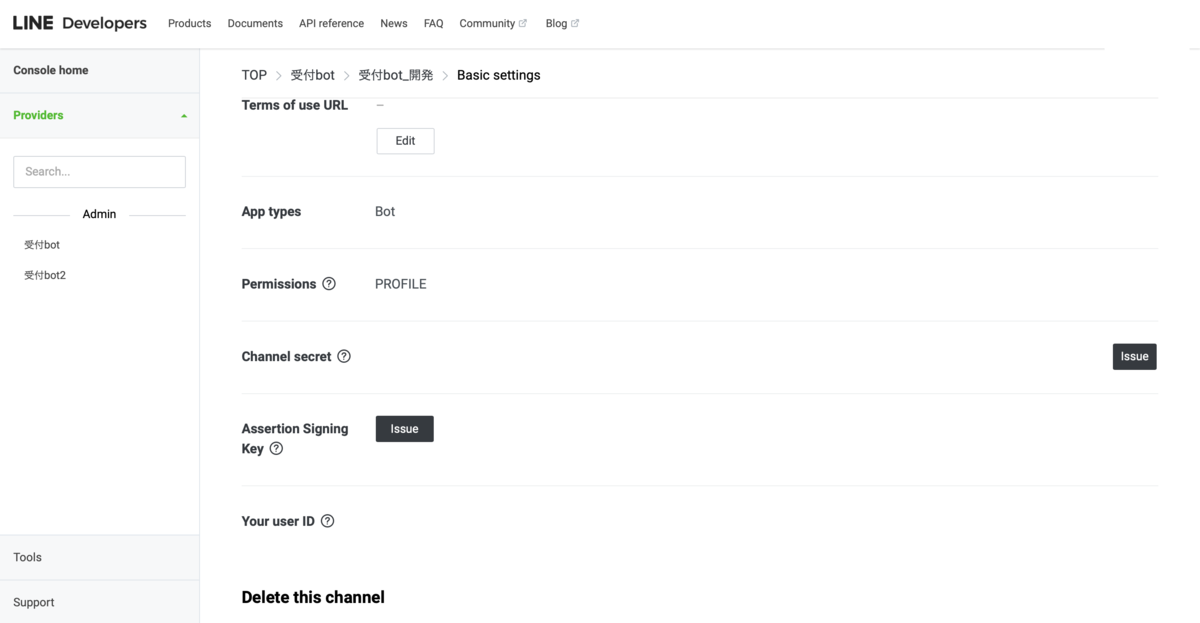Click the App types label
The height and width of the screenshot is (623, 1200).
(271, 212)
